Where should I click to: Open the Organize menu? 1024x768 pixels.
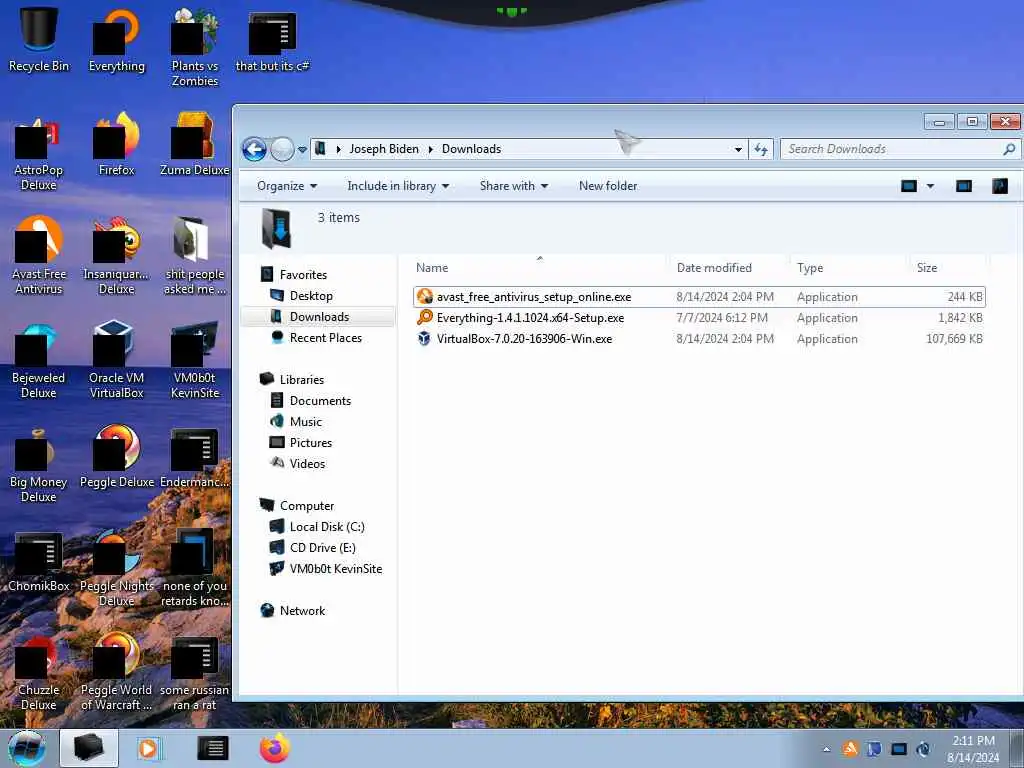tap(287, 186)
